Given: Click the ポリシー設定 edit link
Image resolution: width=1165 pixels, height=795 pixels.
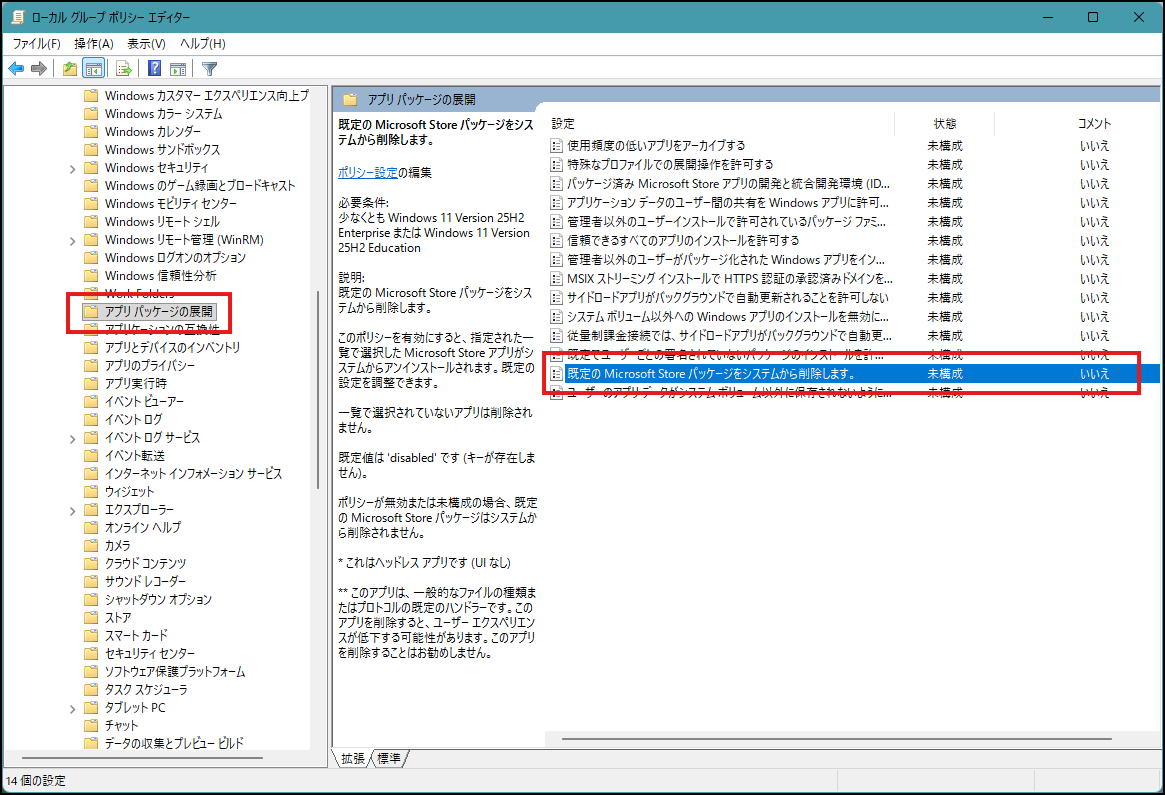Looking at the screenshot, I should [x=367, y=172].
